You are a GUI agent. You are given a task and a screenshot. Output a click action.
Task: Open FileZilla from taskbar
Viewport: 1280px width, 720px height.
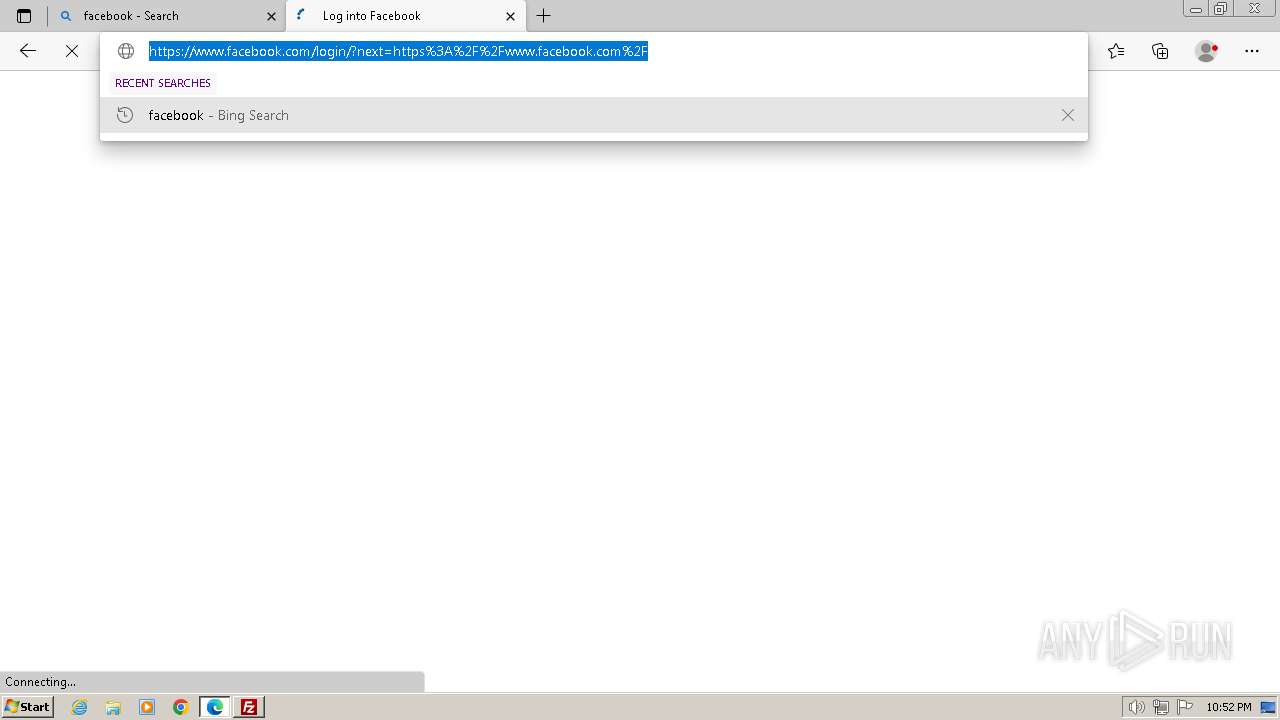coord(249,707)
